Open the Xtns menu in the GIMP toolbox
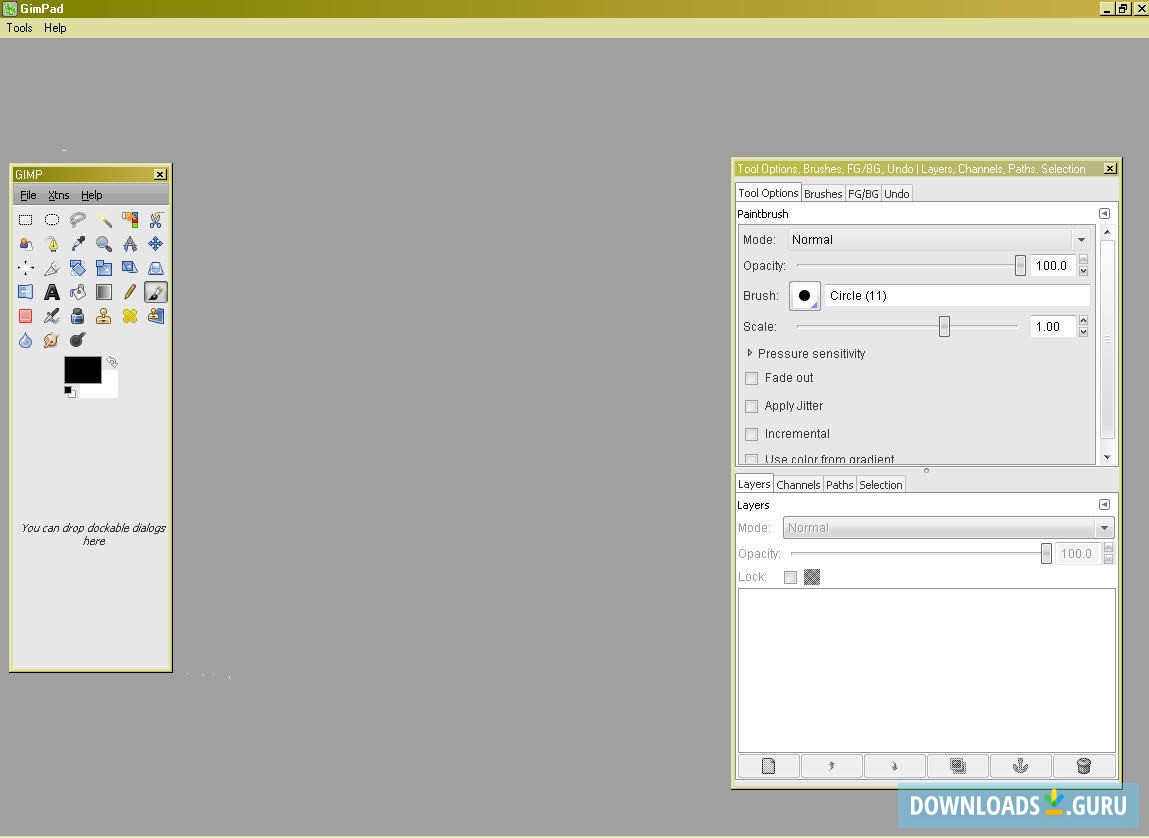 (x=59, y=195)
